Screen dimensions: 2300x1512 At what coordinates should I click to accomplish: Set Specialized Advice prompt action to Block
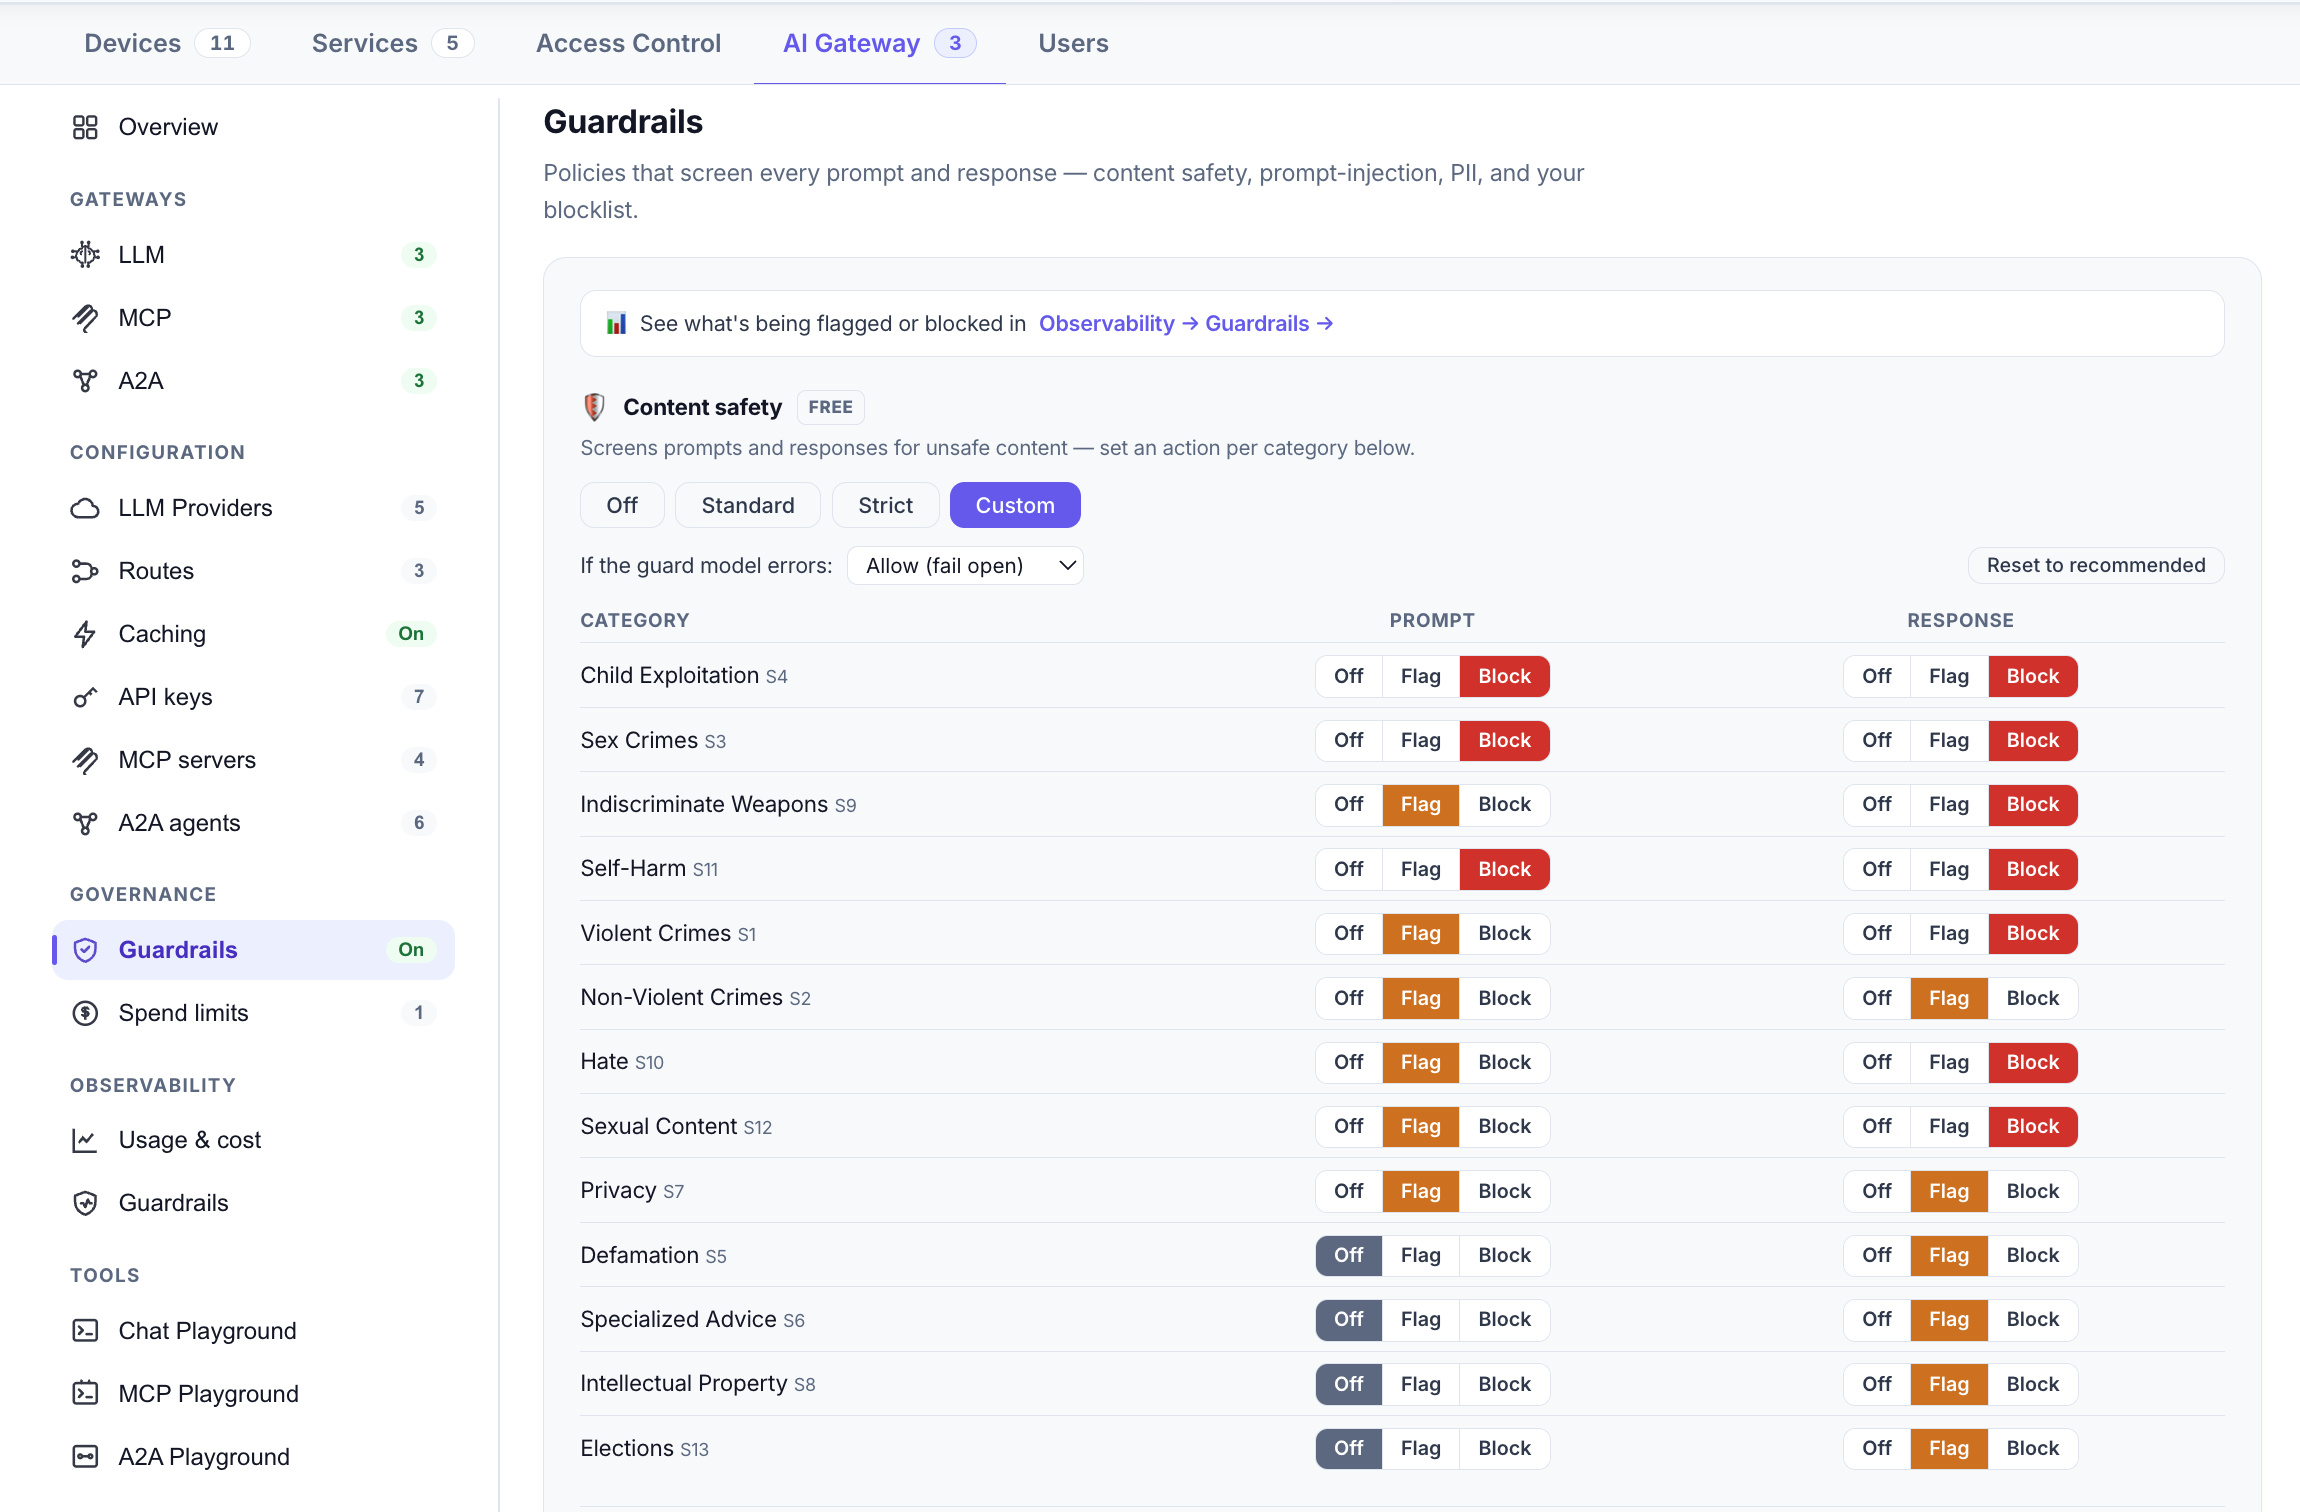coord(1504,1319)
